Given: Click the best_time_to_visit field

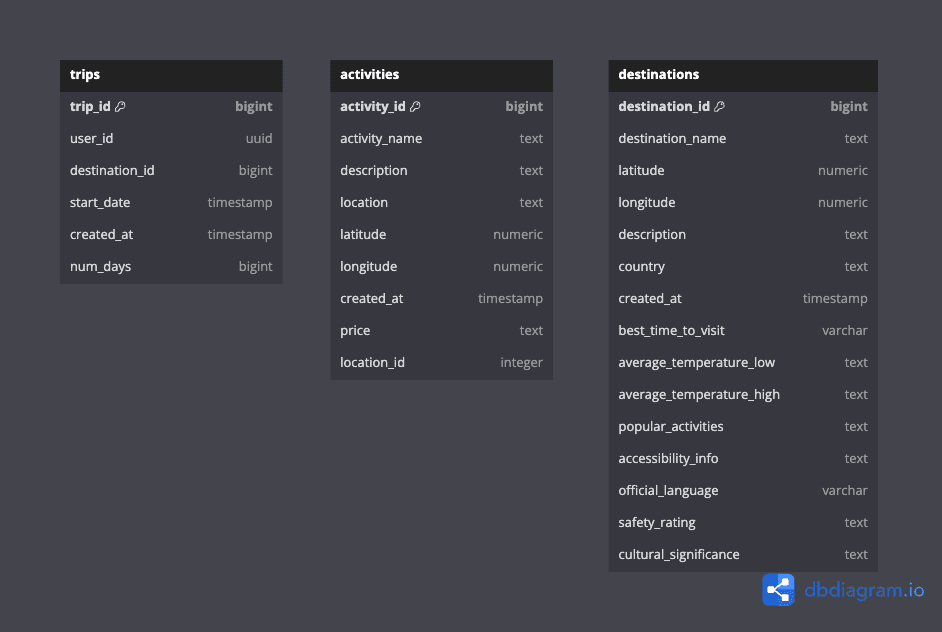Looking at the screenshot, I should [x=743, y=330].
